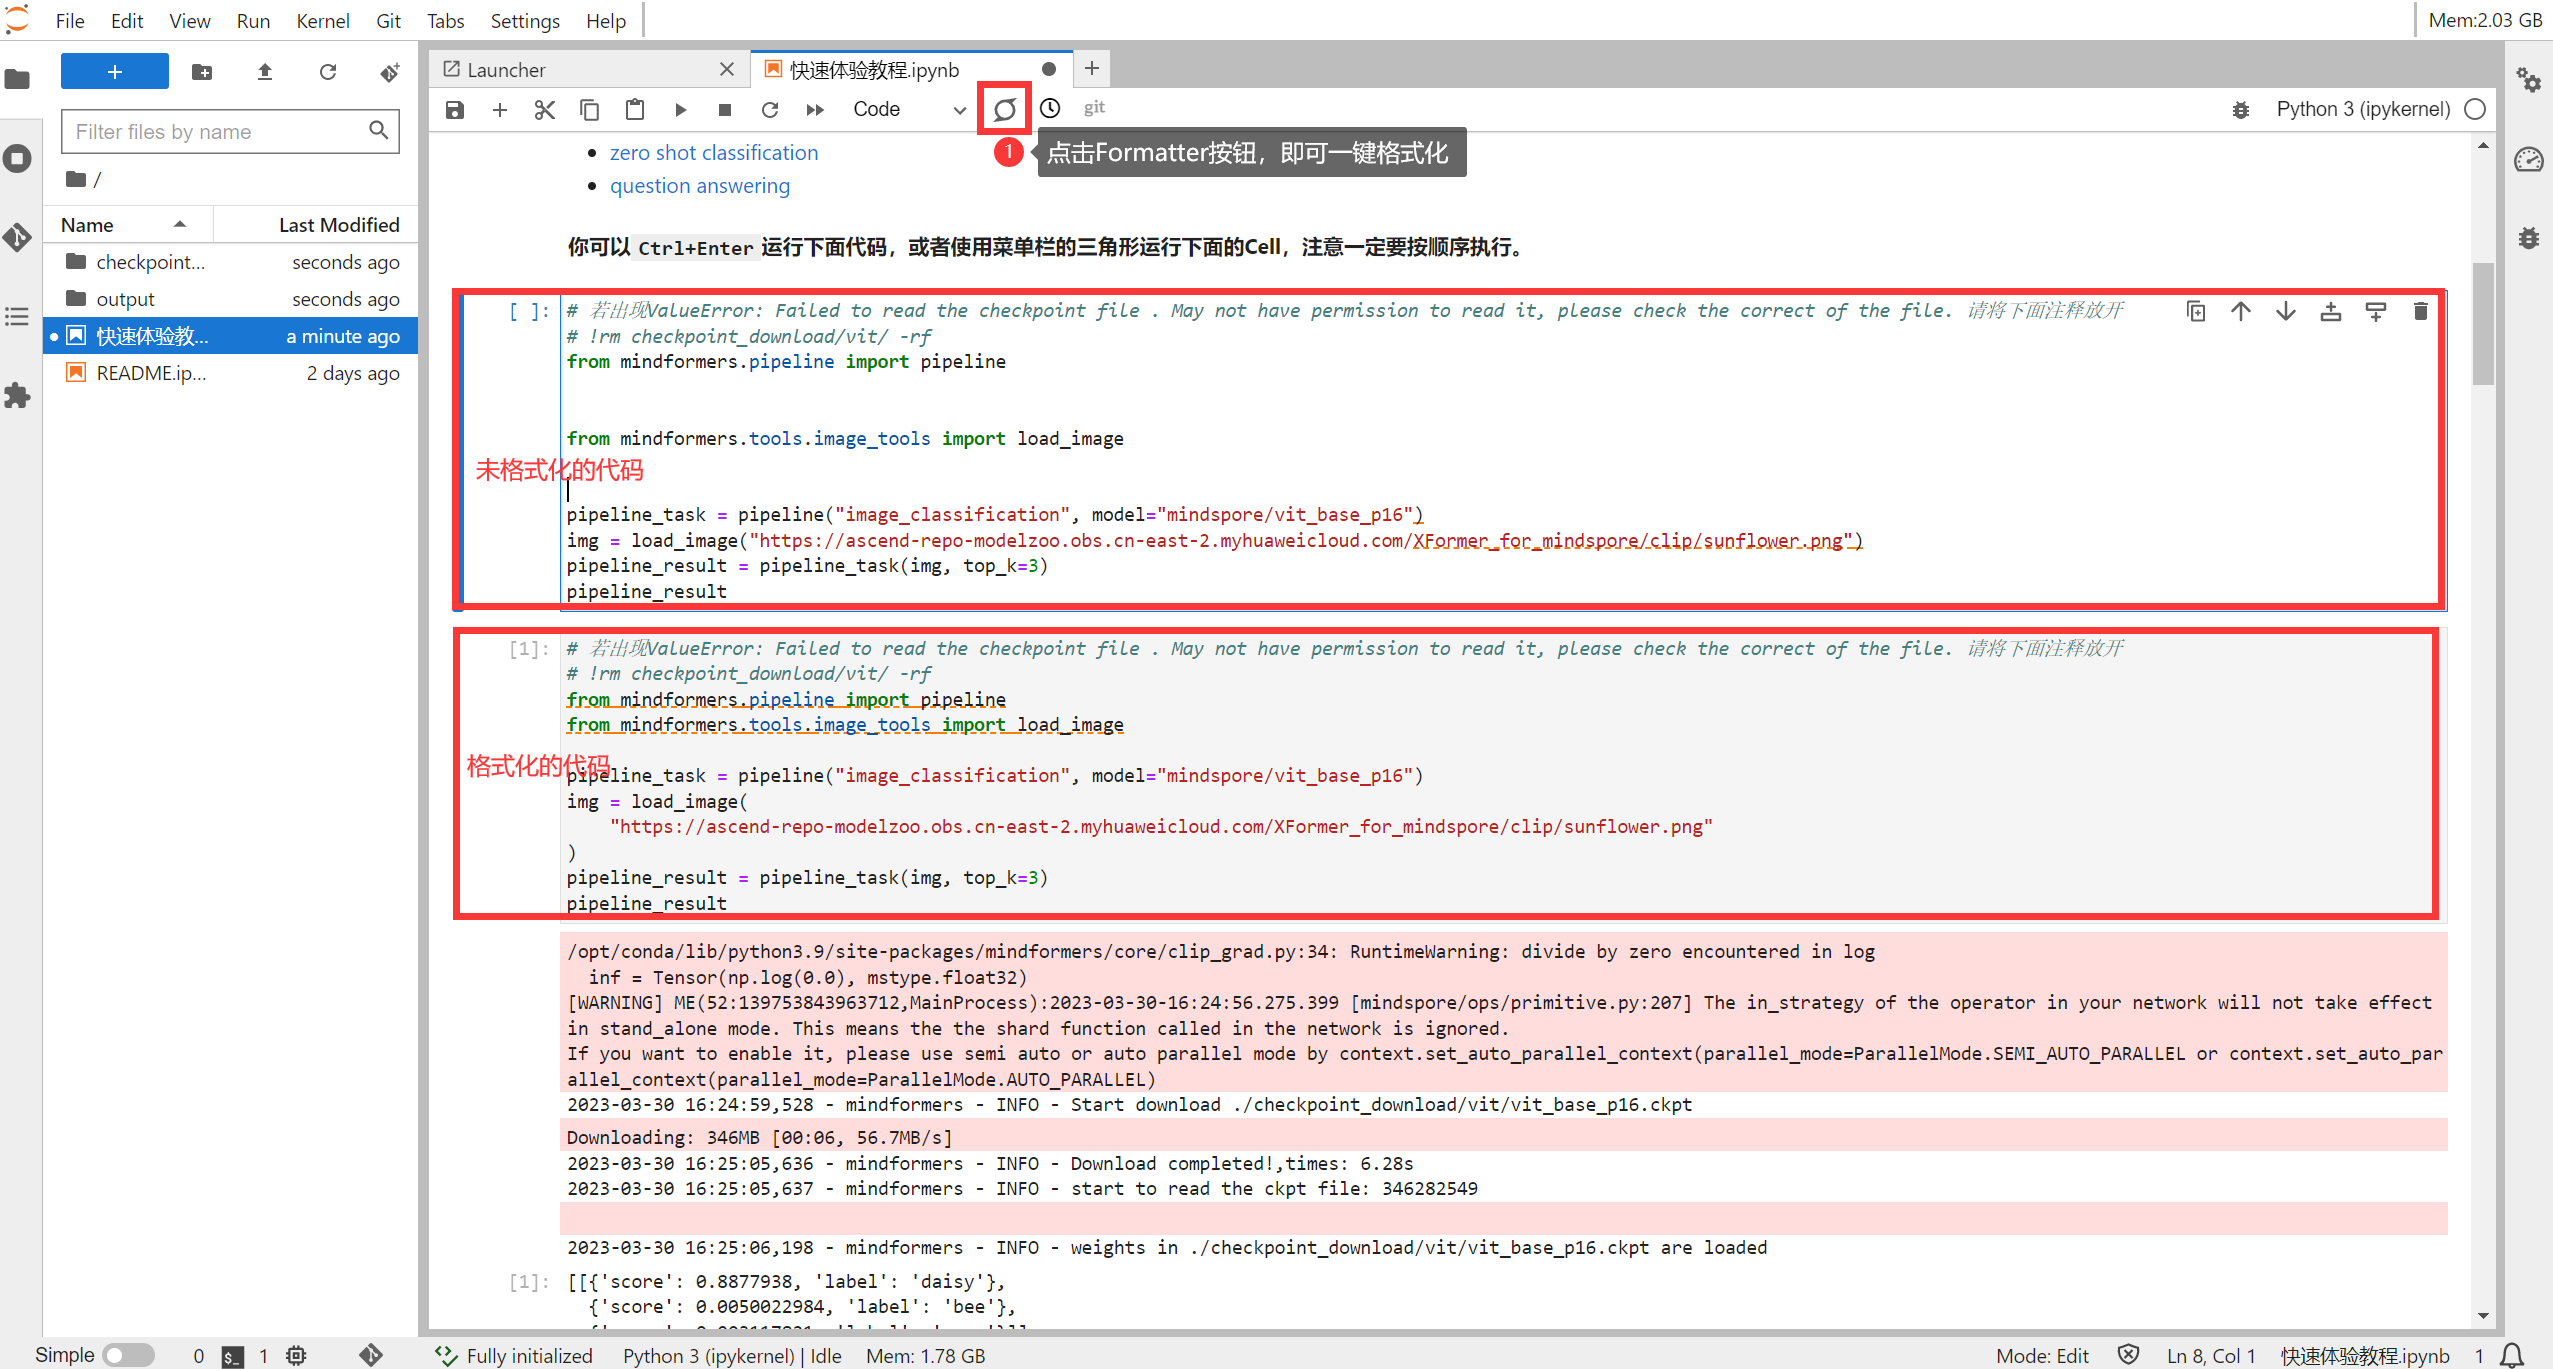Image resolution: width=2553 pixels, height=1369 pixels.
Task: Click the notebook vertical scrollbar thumb
Action: pyautogui.click(x=2482, y=323)
